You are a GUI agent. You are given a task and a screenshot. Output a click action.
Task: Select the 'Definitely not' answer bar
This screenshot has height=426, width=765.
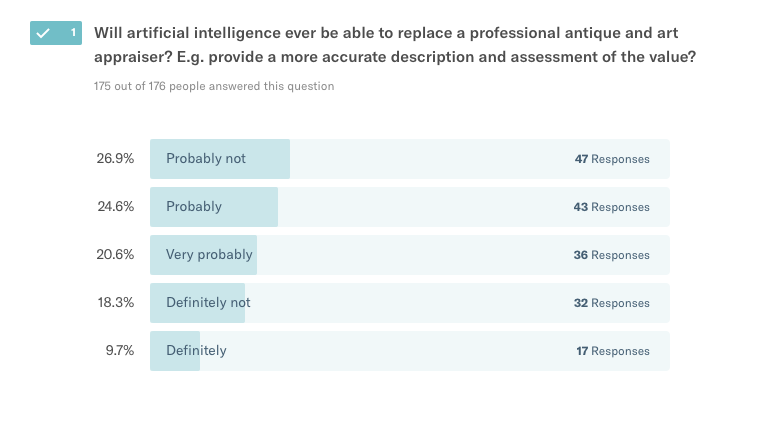click(x=409, y=303)
